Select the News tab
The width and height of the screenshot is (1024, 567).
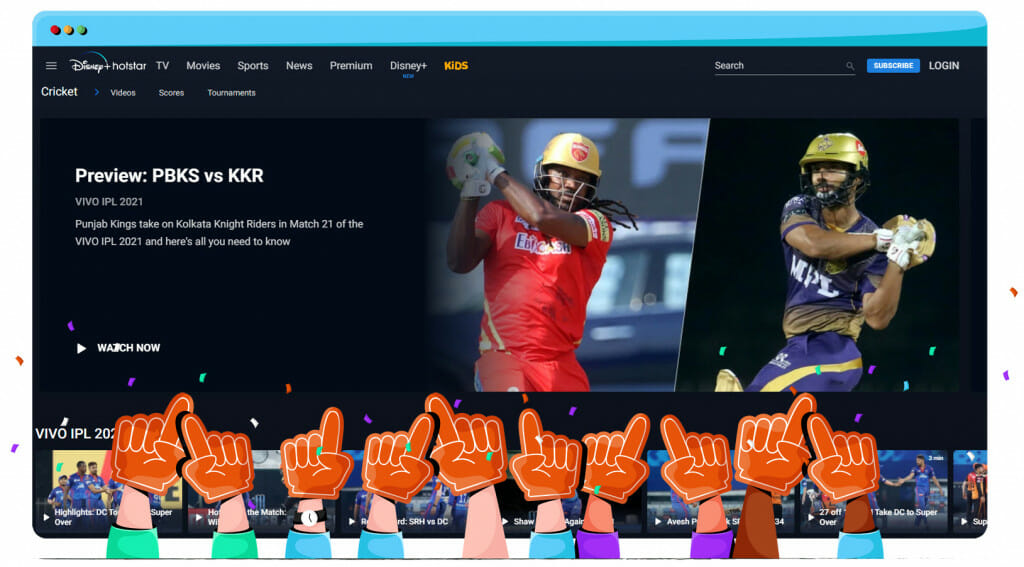[x=299, y=65]
